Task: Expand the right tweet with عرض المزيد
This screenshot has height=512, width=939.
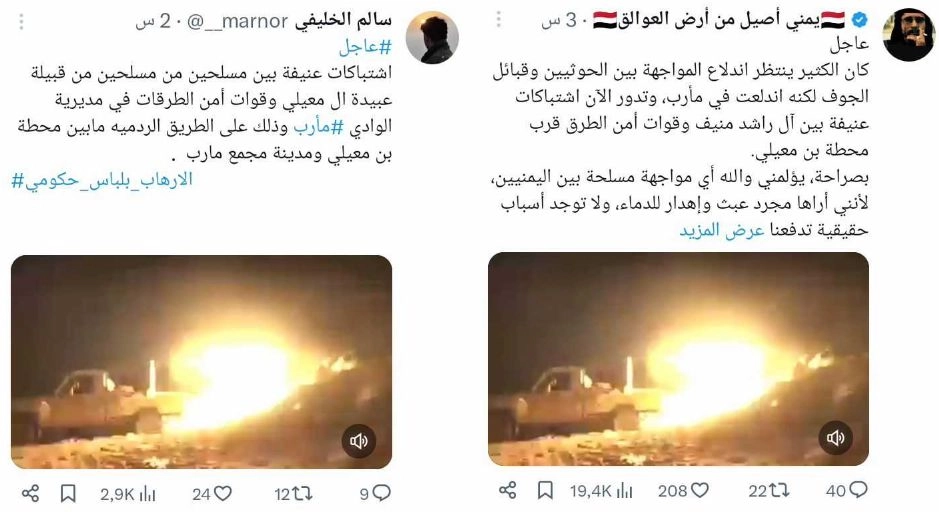Action: point(722,230)
